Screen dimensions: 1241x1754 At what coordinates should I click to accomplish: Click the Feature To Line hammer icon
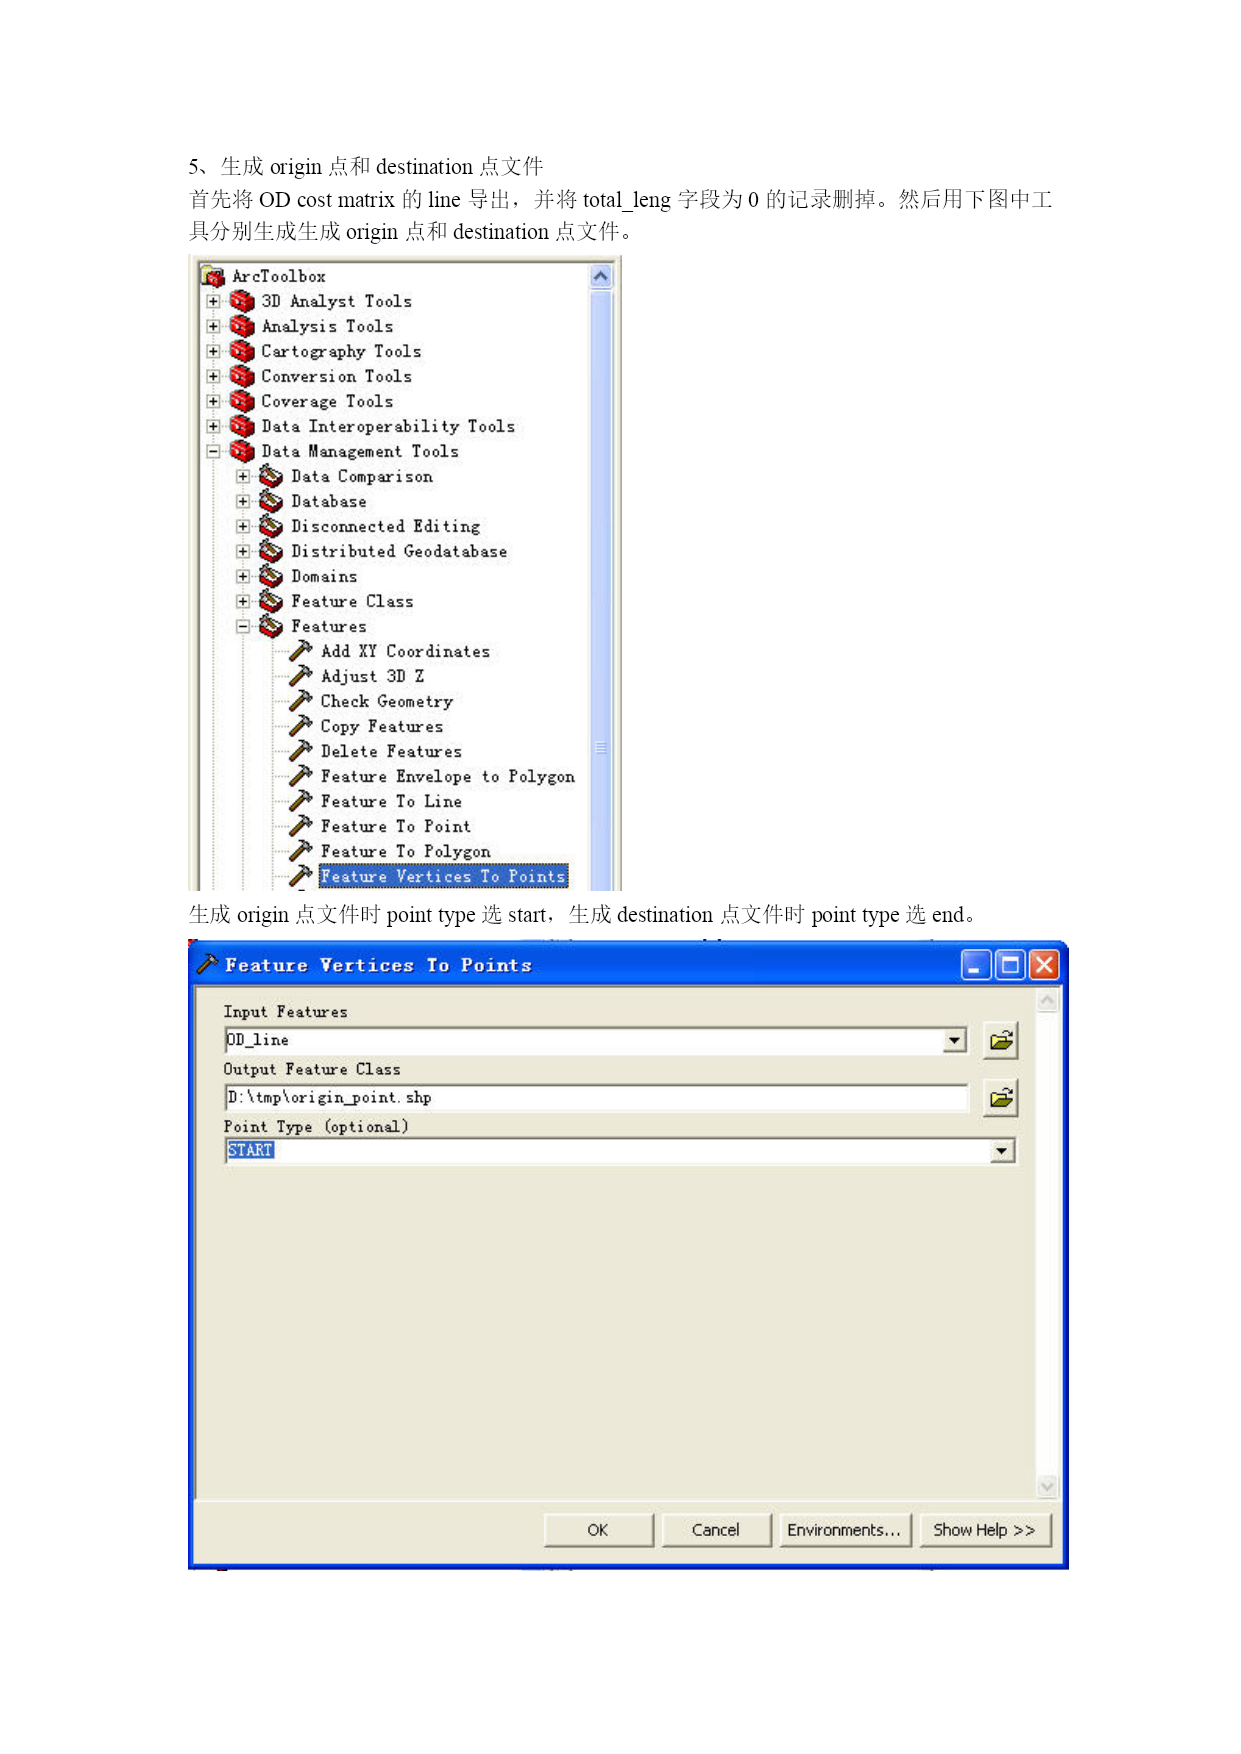coord(301,801)
